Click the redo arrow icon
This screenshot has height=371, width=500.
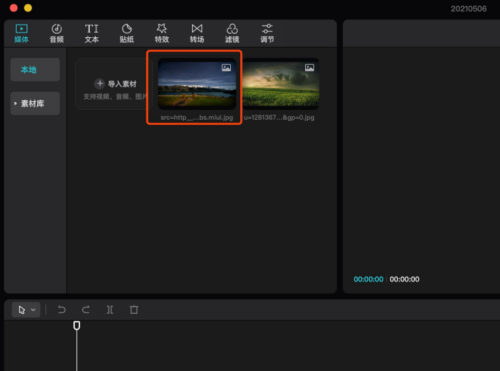[x=86, y=310]
